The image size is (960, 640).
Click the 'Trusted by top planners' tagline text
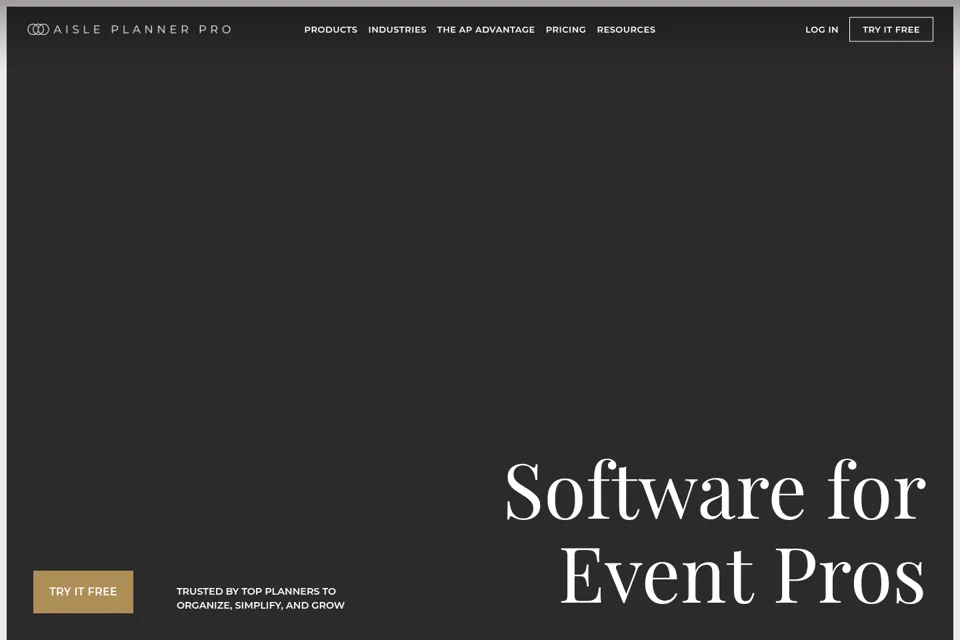(x=260, y=598)
